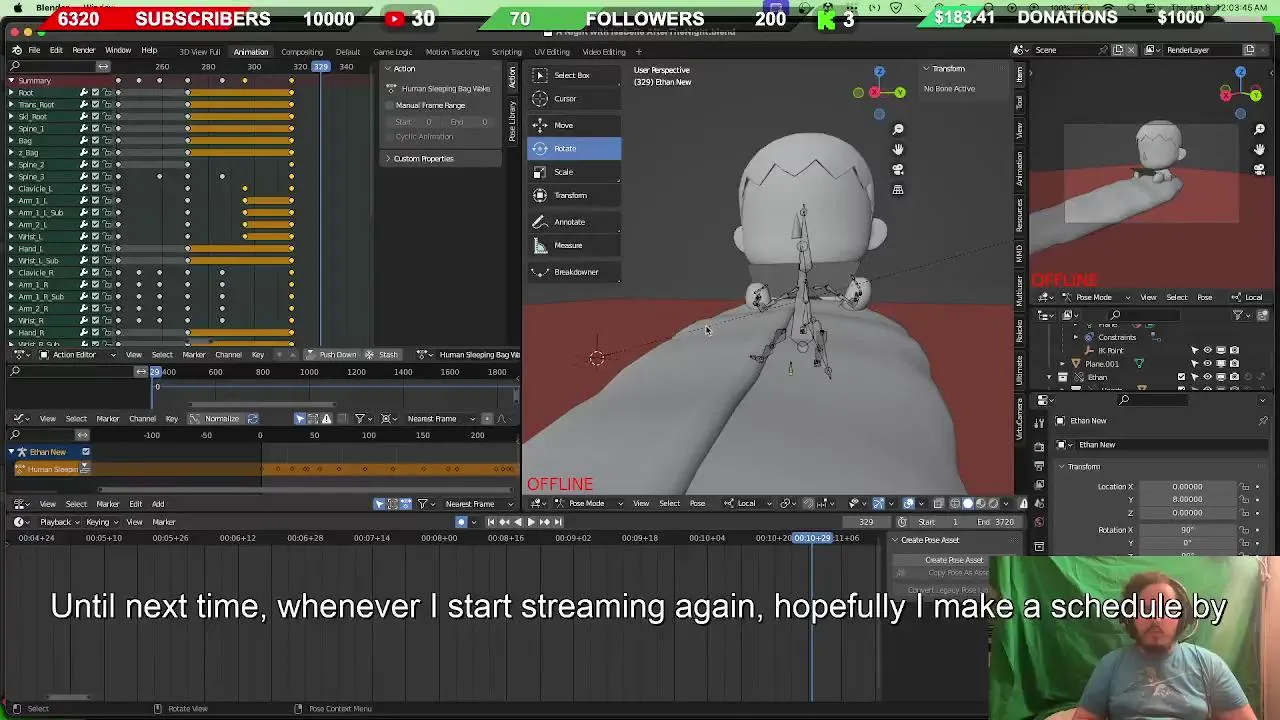Choose the Move tool

pos(573,125)
